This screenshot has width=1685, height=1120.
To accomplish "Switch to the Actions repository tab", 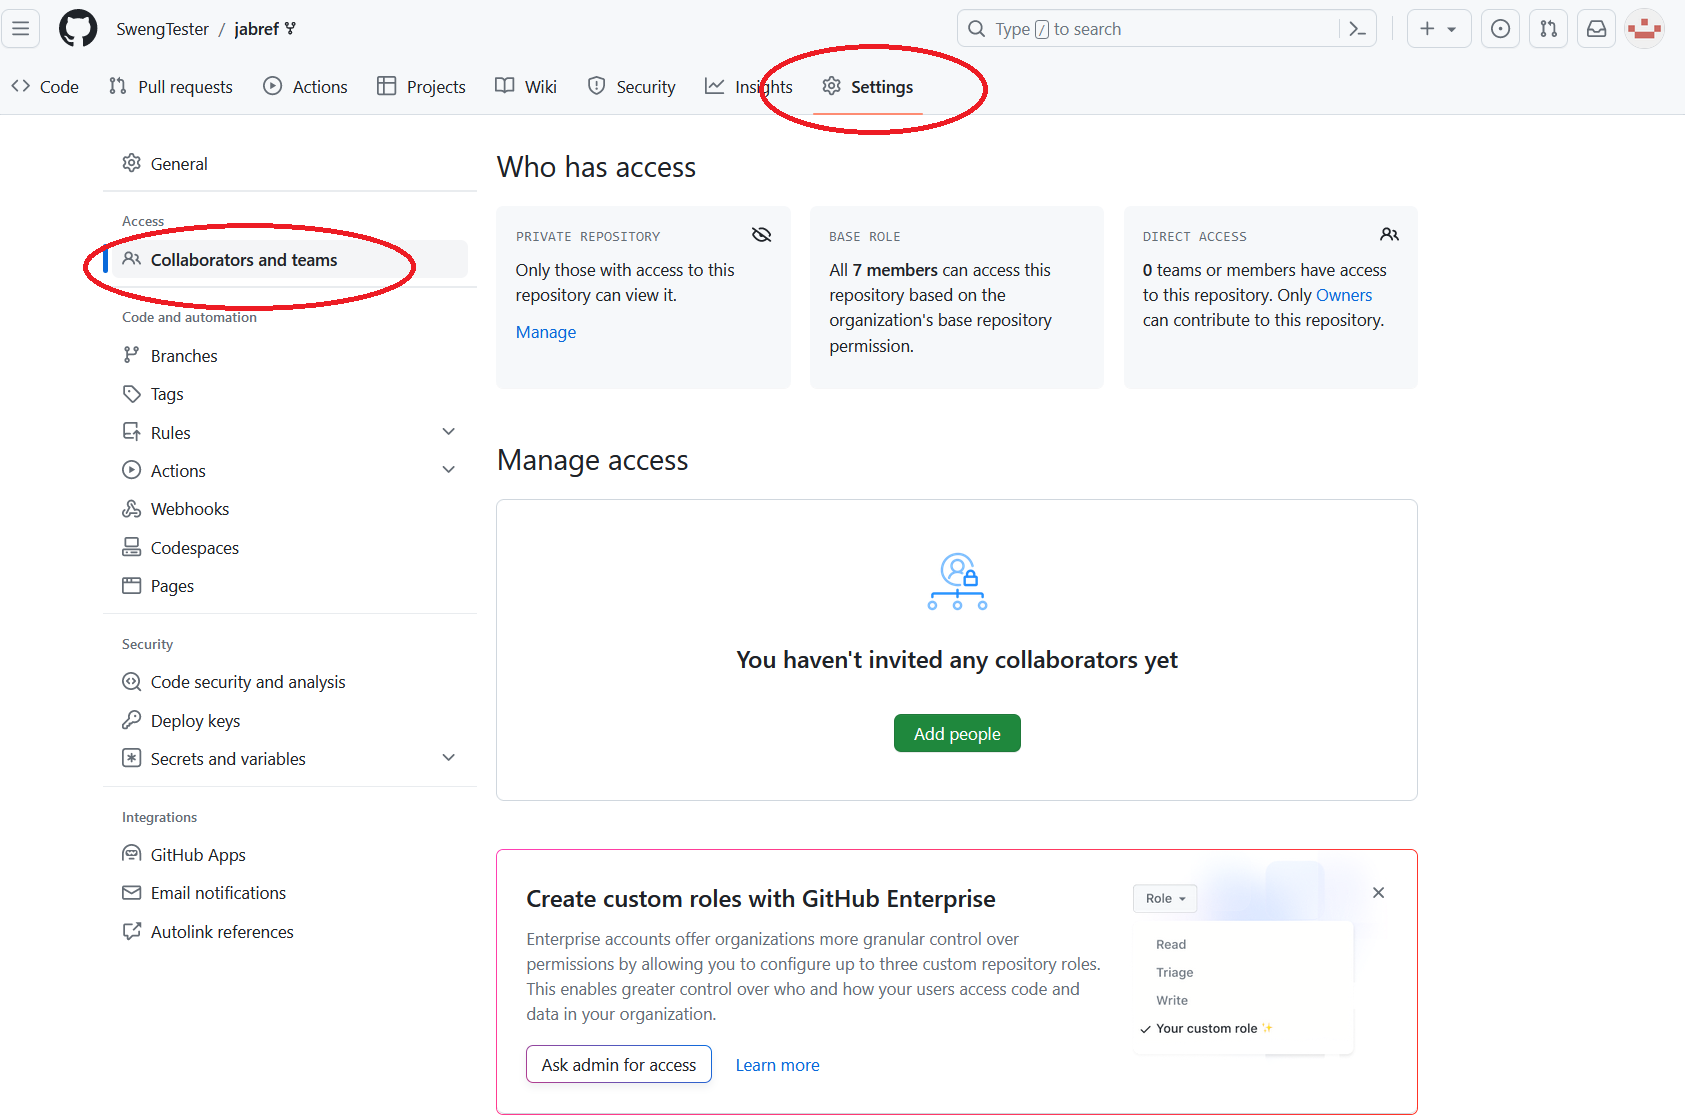I will click(x=305, y=87).
